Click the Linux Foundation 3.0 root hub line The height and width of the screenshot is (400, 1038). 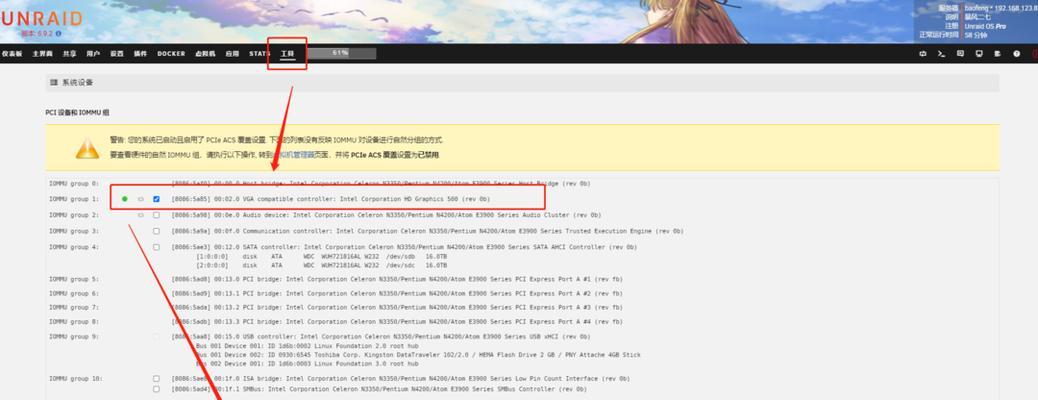[307, 364]
